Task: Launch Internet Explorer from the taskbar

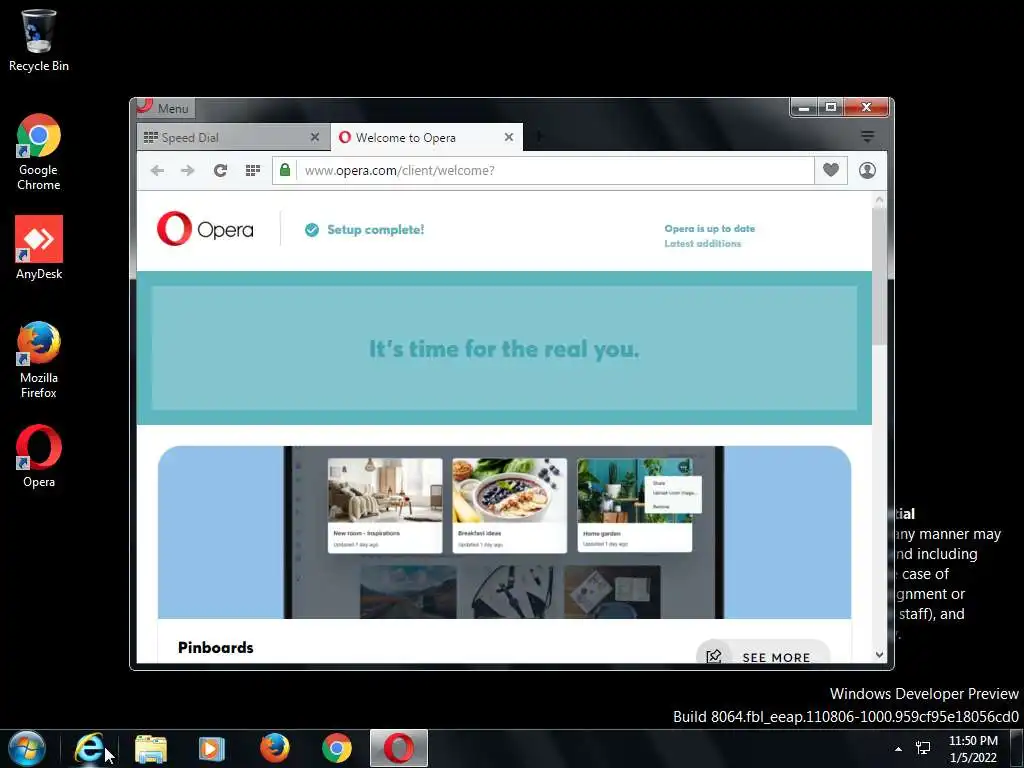Action: pyautogui.click(x=89, y=748)
